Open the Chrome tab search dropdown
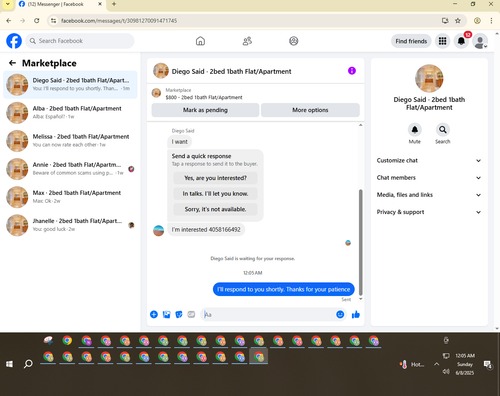The width and height of the screenshot is (500, 396). click(7, 4)
